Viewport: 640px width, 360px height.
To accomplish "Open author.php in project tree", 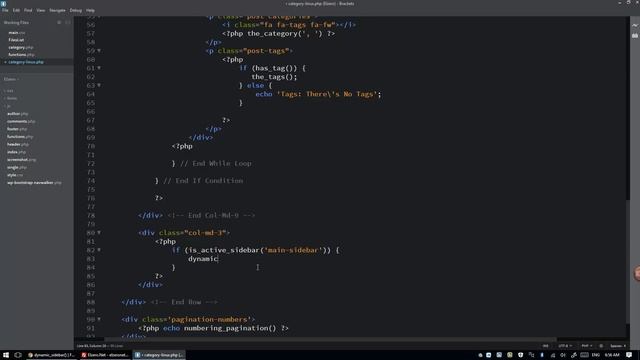I will click(x=18, y=114).
